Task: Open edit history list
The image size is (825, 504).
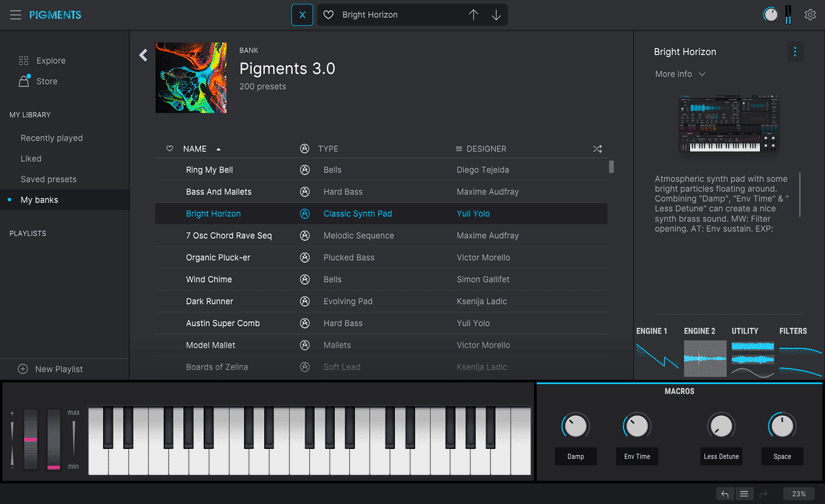Action: click(744, 494)
